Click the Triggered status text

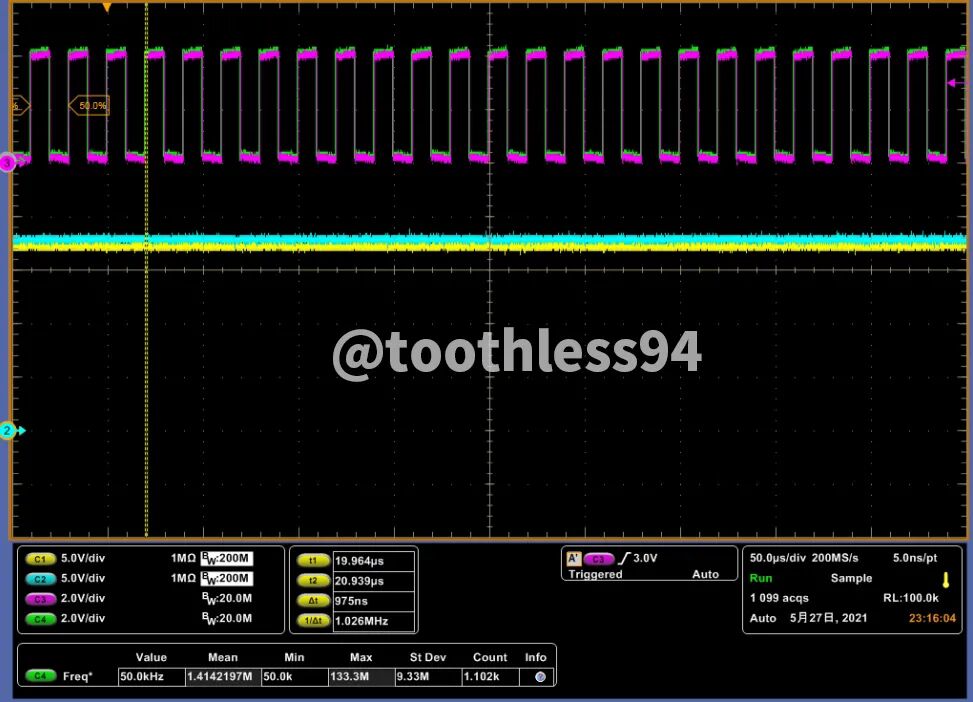(x=595, y=574)
